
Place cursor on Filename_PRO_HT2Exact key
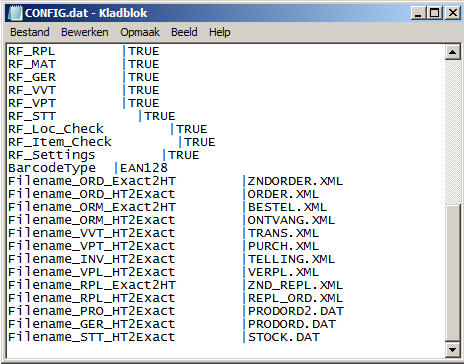coord(91,311)
